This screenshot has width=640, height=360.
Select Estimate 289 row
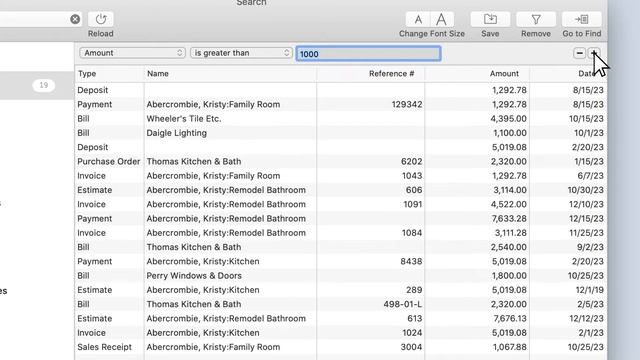pos(341,290)
